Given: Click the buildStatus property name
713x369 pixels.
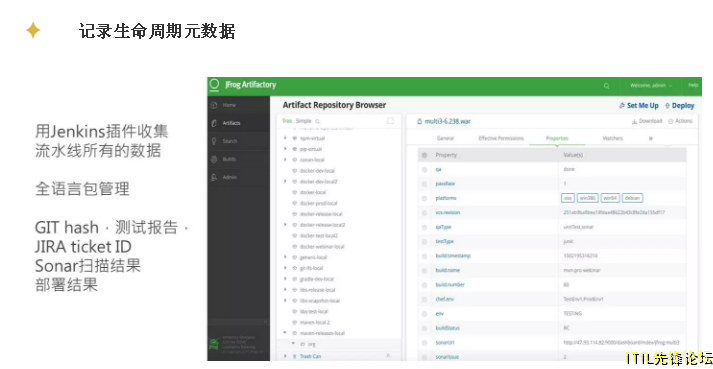Looking at the screenshot, I should [446, 328].
